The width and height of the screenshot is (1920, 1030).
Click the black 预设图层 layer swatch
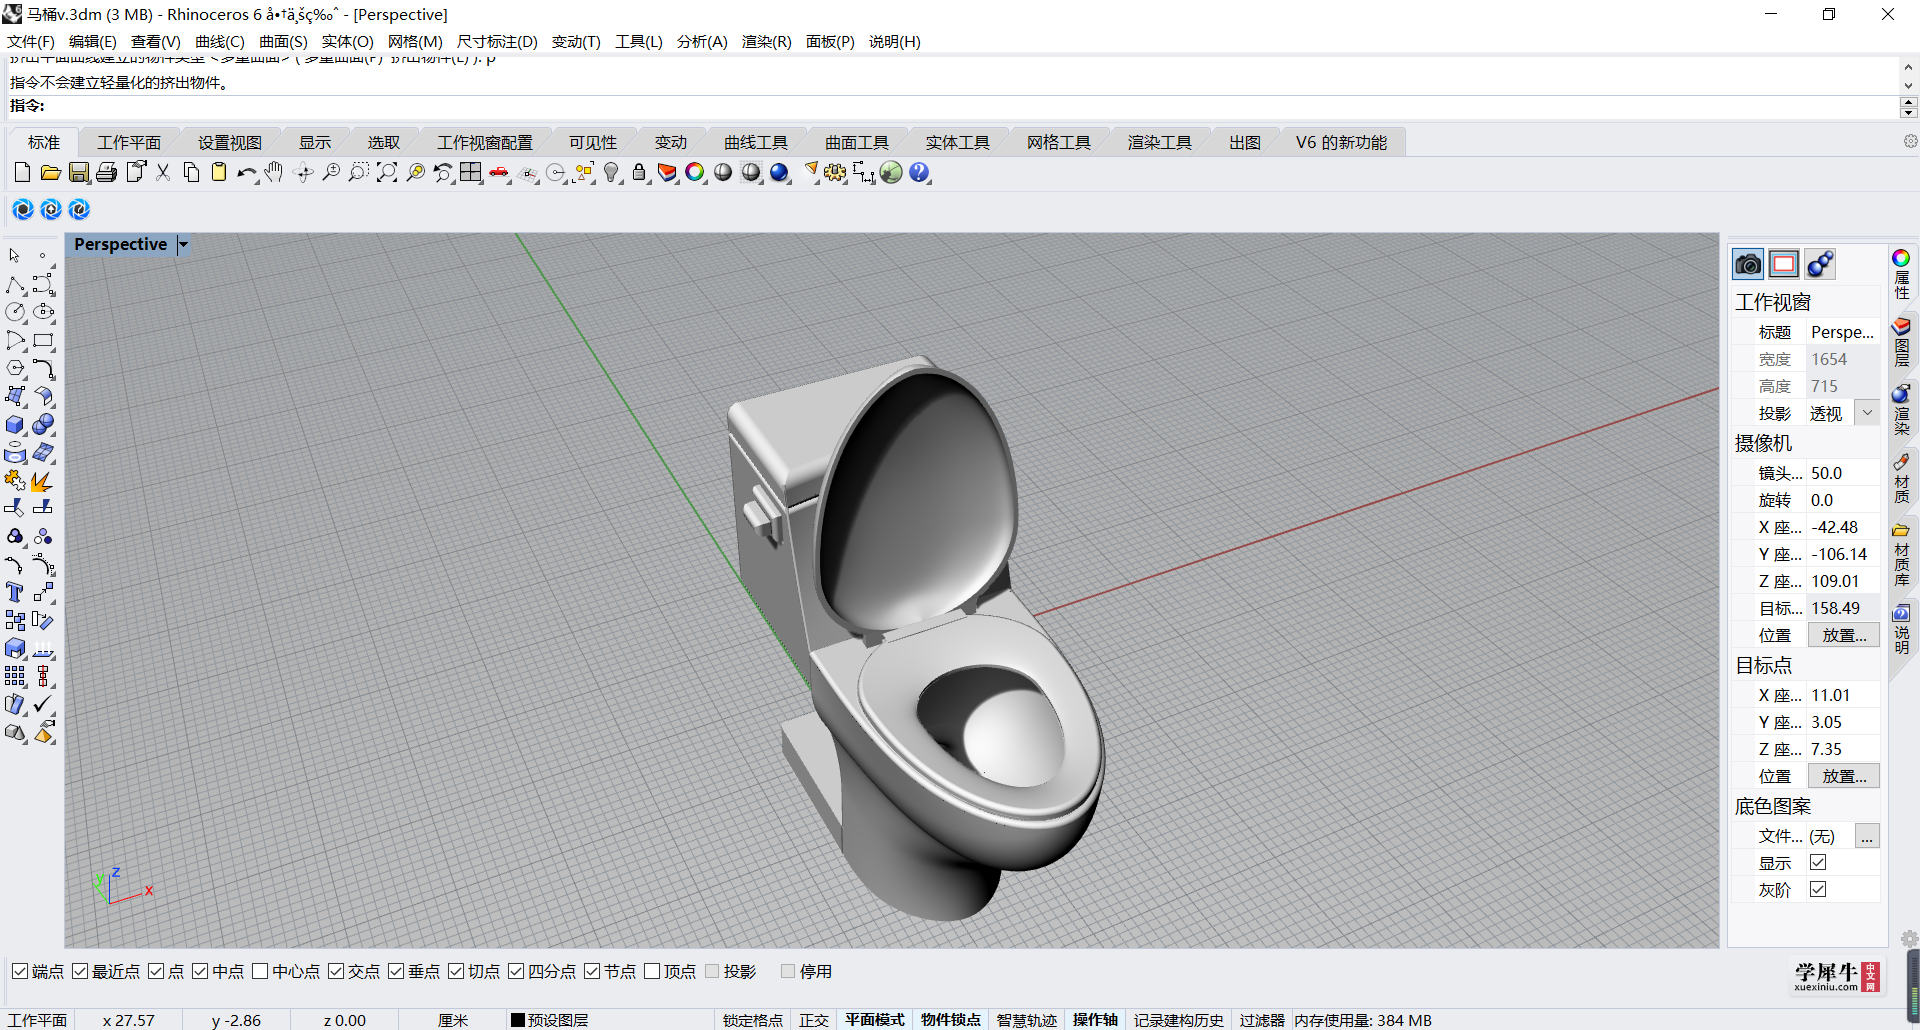tap(518, 1020)
